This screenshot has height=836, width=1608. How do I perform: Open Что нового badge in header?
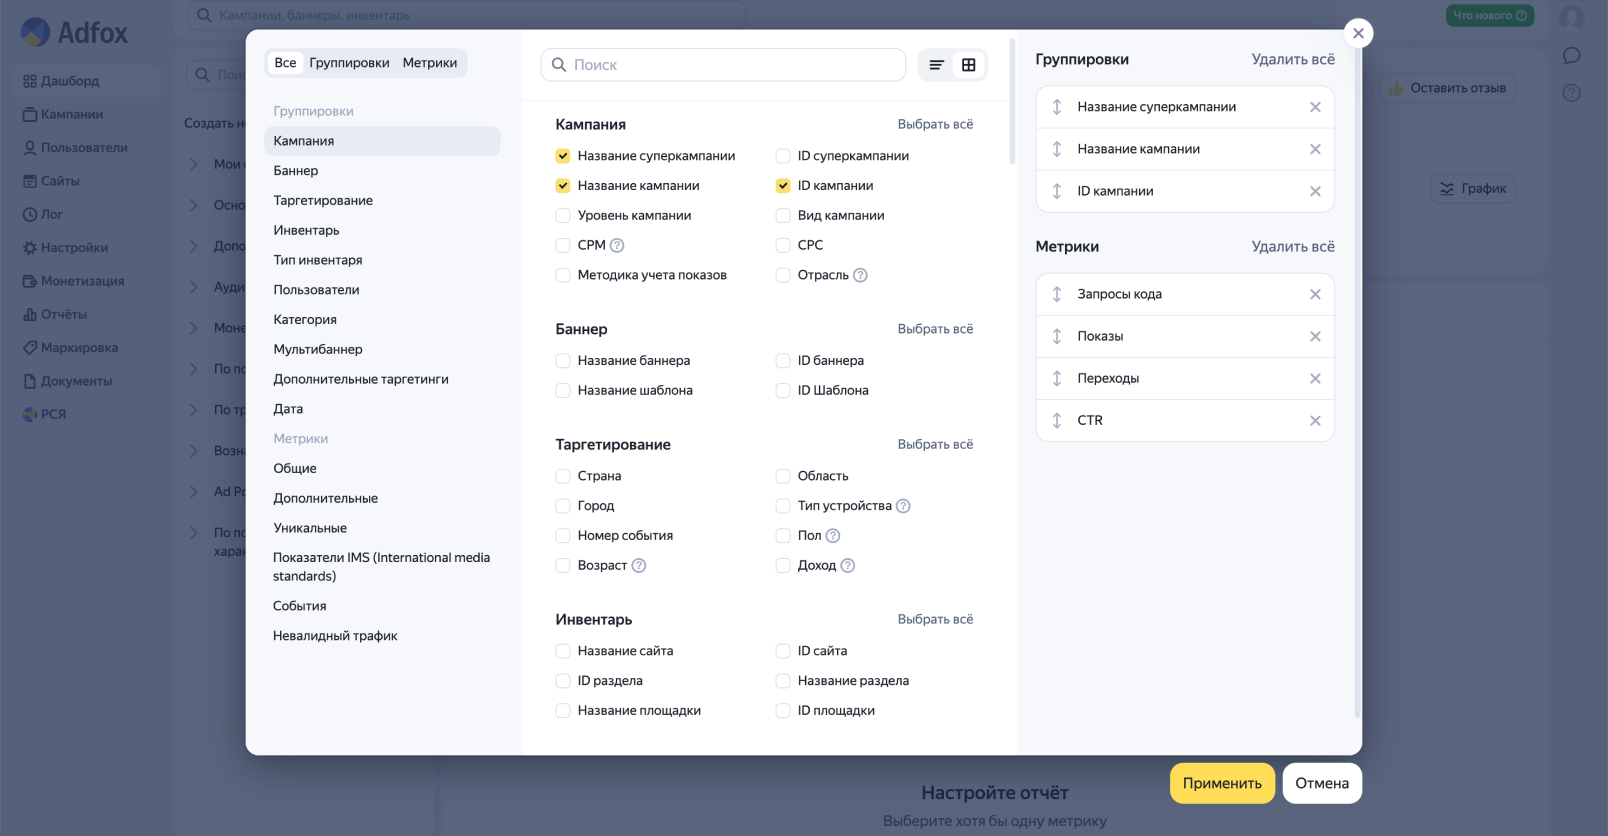tap(1490, 15)
